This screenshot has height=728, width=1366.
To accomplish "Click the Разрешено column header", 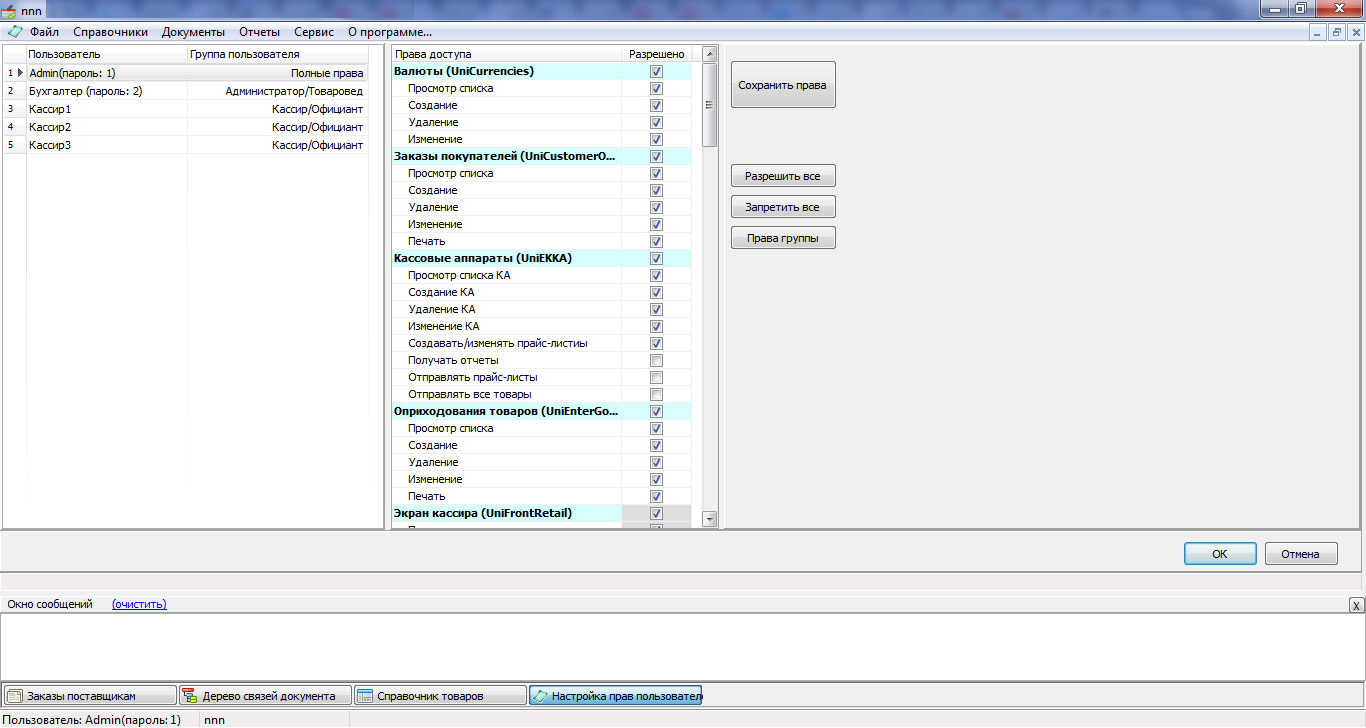I will 656,54.
